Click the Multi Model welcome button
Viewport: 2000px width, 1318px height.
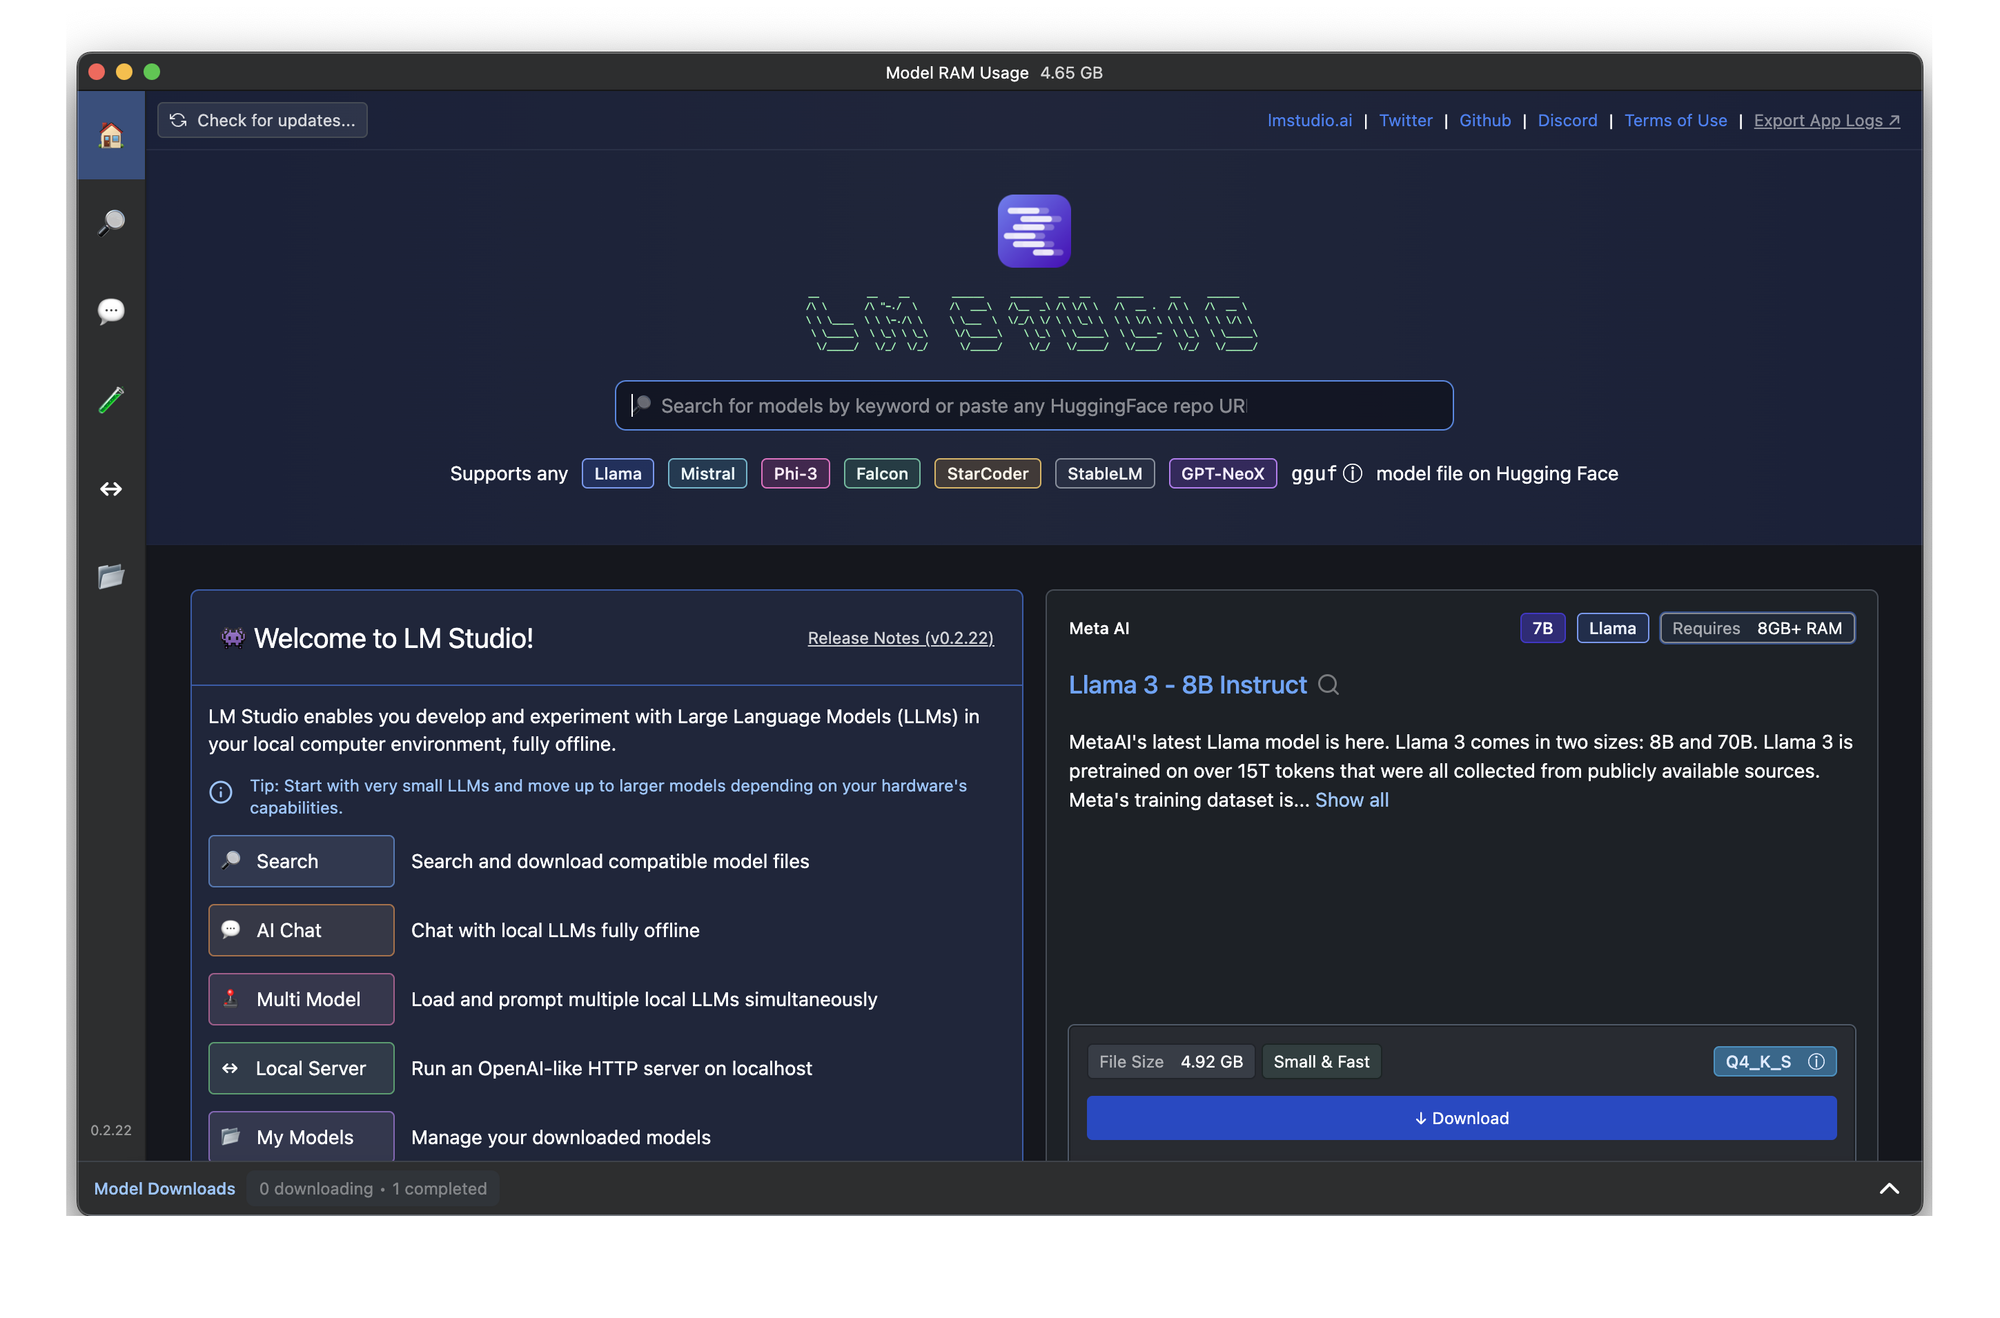(301, 999)
